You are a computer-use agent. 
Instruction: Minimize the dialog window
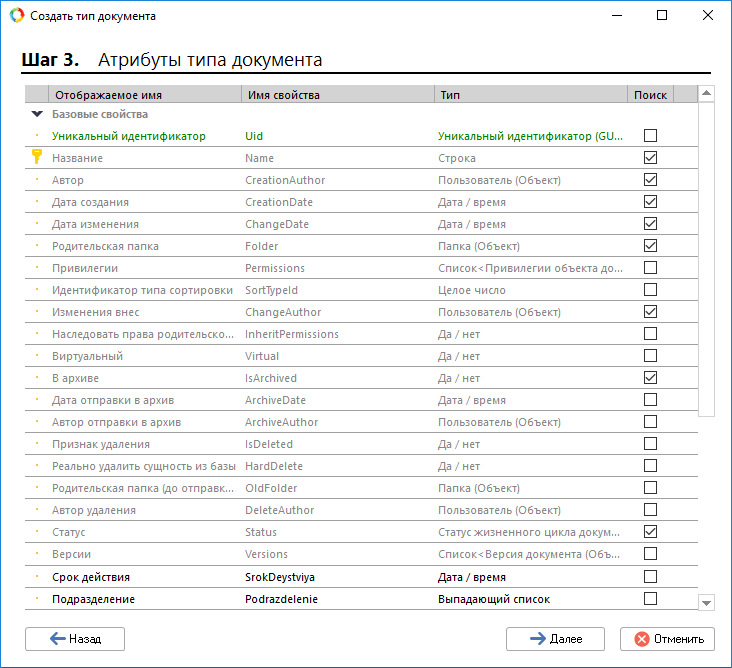pyautogui.click(x=616, y=16)
